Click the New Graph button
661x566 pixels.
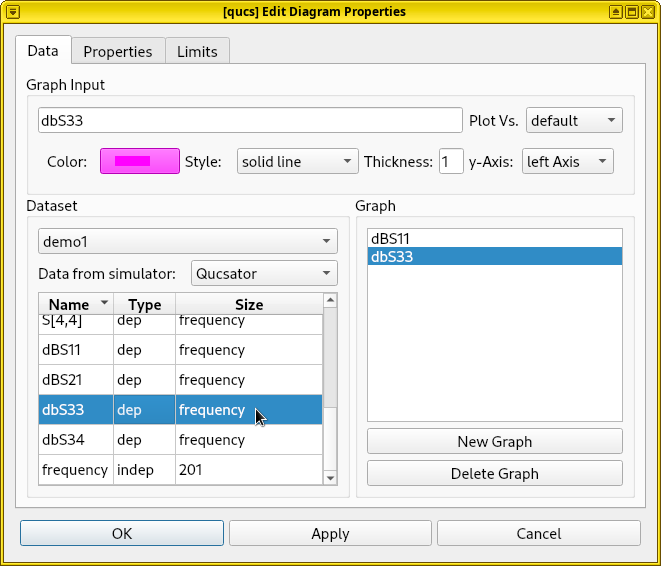494,441
